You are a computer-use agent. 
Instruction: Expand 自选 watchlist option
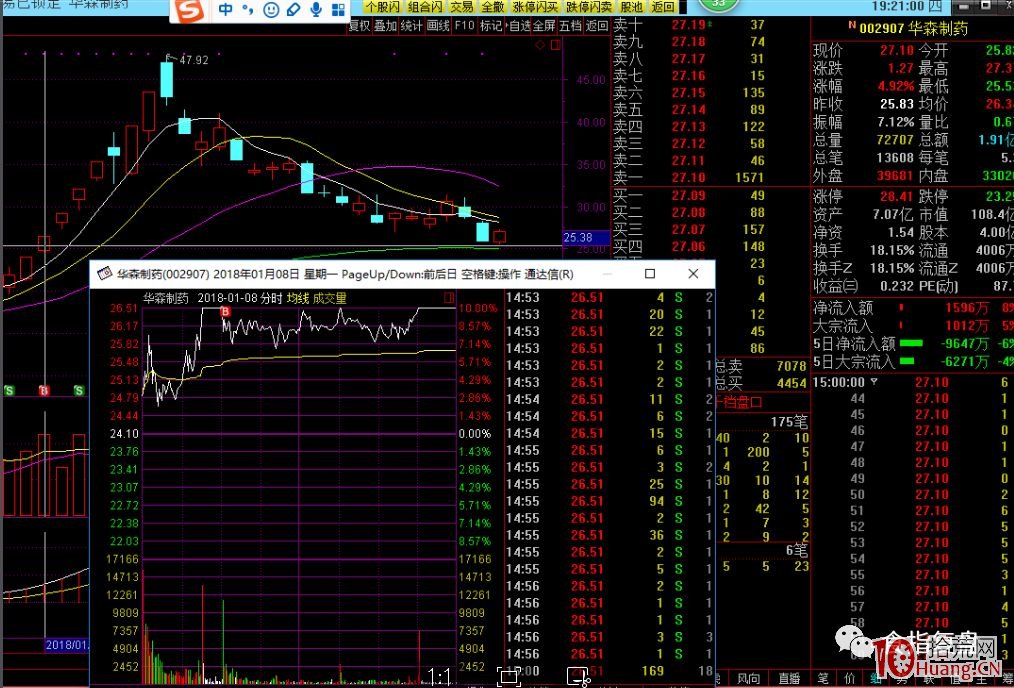coord(518,26)
